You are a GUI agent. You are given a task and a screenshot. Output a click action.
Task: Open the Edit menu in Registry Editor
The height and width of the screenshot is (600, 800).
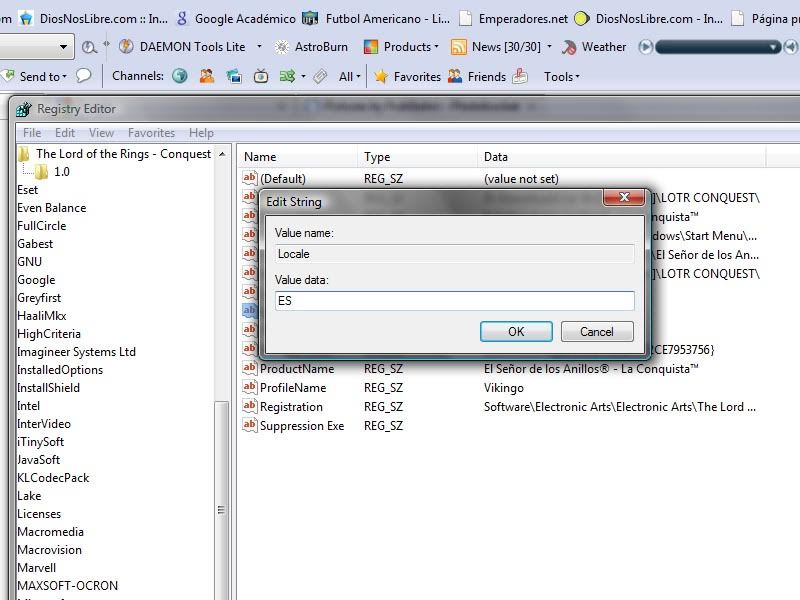point(65,133)
